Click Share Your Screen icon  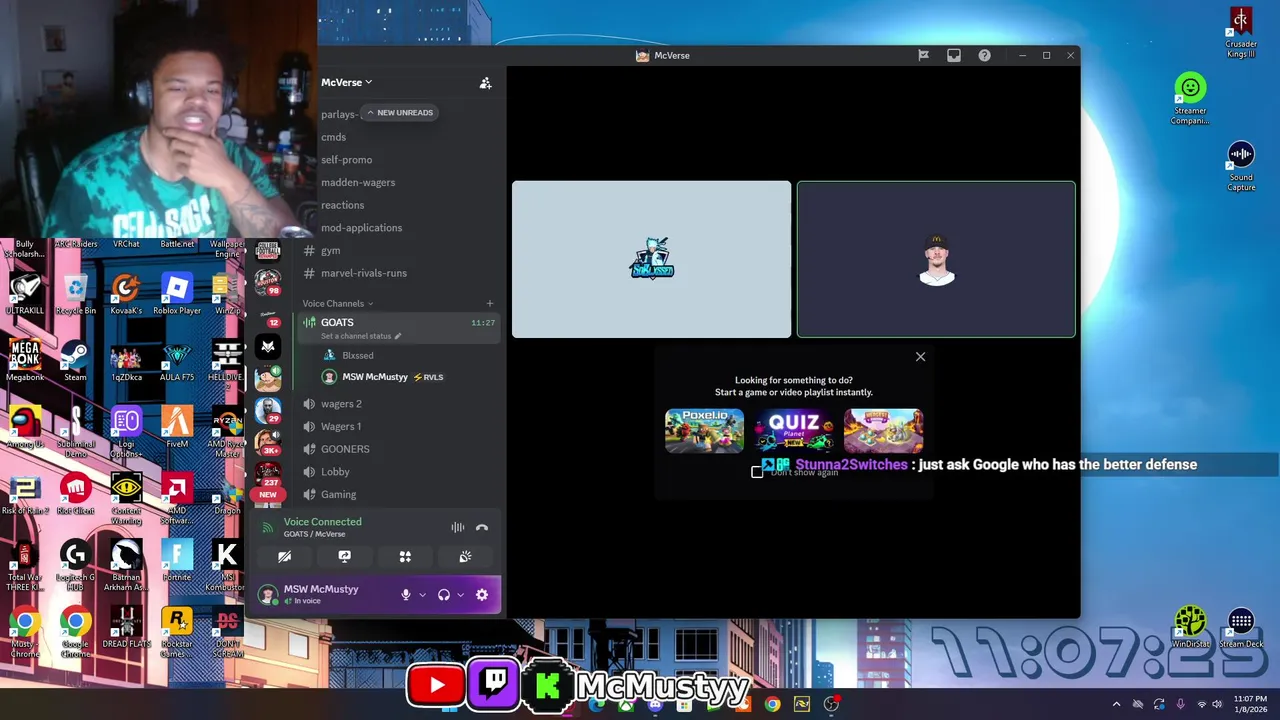coord(345,556)
